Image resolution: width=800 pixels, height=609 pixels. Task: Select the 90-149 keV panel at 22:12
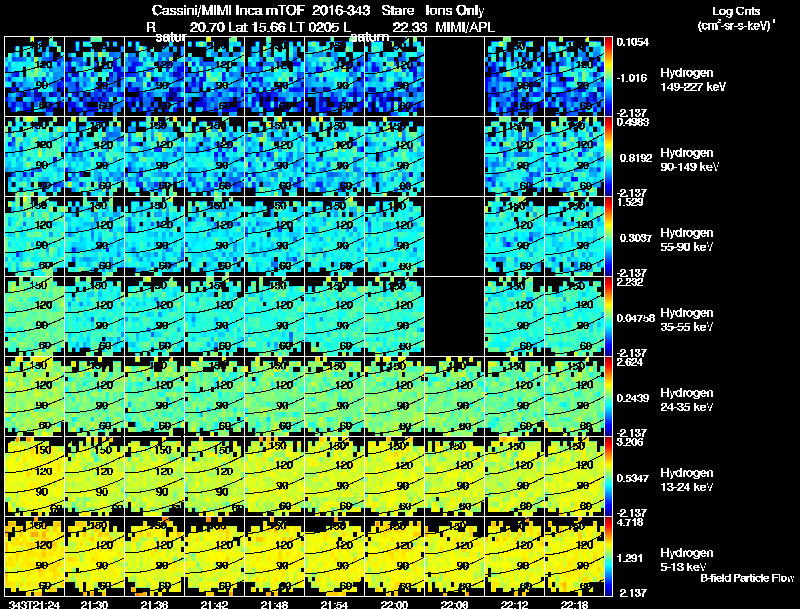[x=514, y=156]
